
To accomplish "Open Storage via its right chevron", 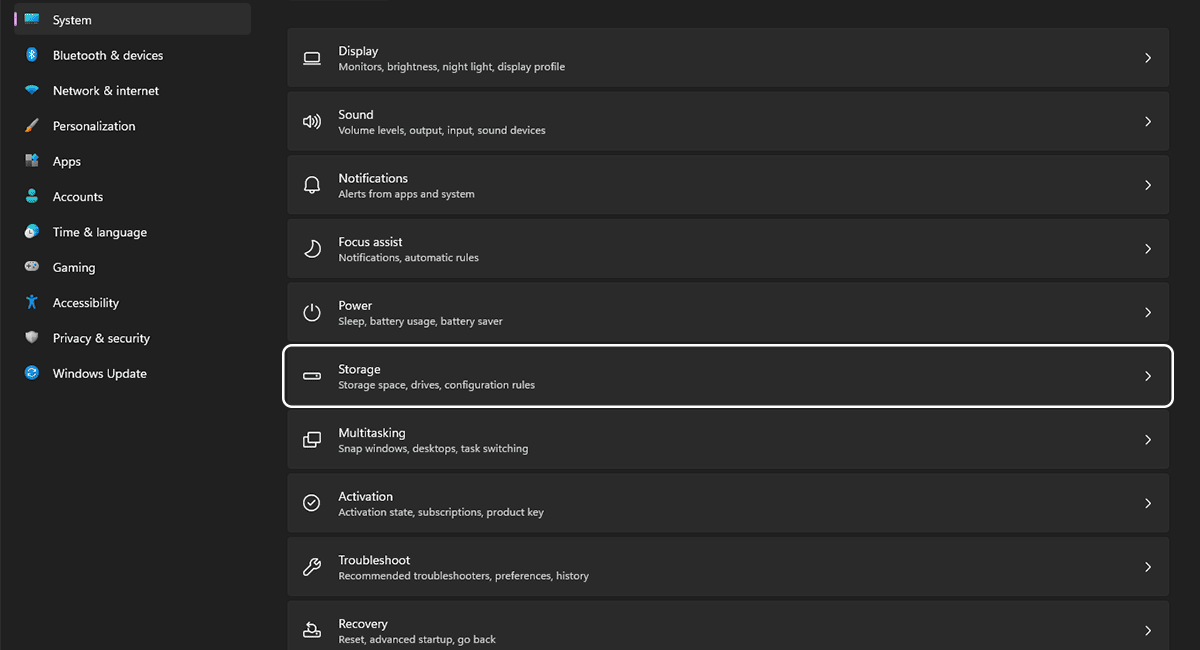I will pyautogui.click(x=1147, y=376).
